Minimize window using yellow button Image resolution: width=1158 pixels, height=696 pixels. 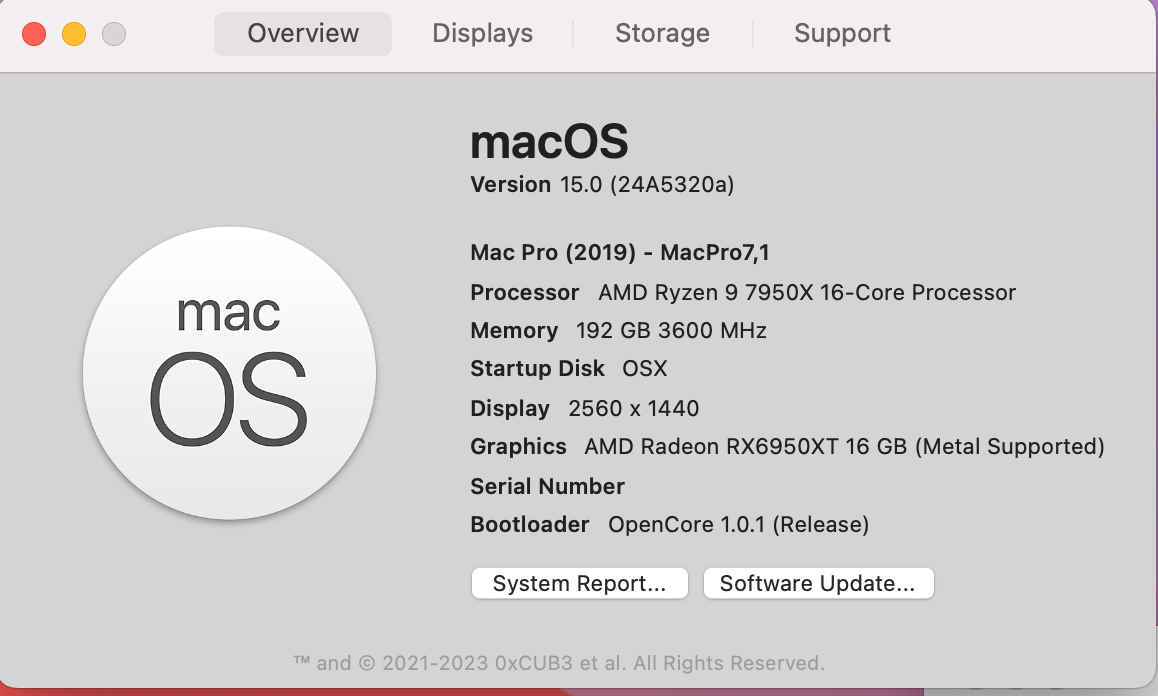click(x=74, y=34)
